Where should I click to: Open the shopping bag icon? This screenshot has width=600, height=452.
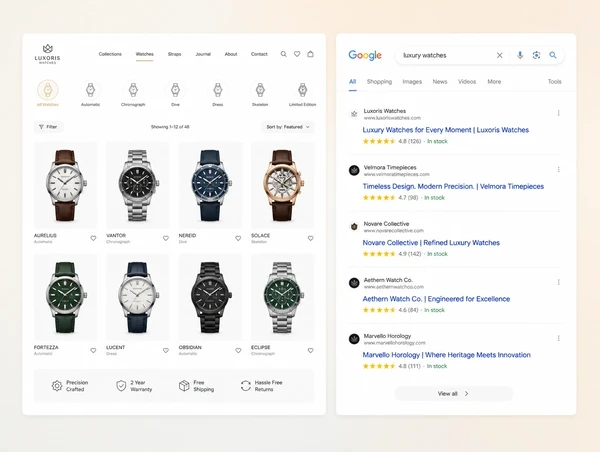[310, 54]
